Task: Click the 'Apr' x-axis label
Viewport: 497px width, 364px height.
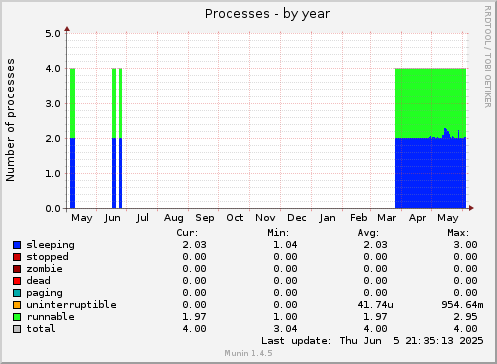Action: [x=417, y=218]
